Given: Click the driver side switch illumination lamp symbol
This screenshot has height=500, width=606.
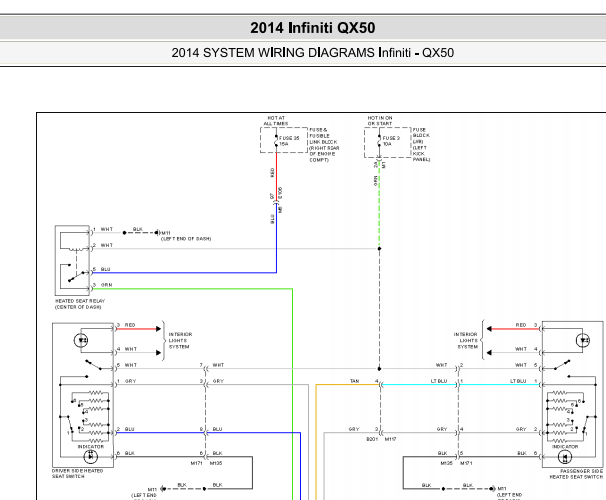Looking at the screenshot, I should click(x=81, y=340).
